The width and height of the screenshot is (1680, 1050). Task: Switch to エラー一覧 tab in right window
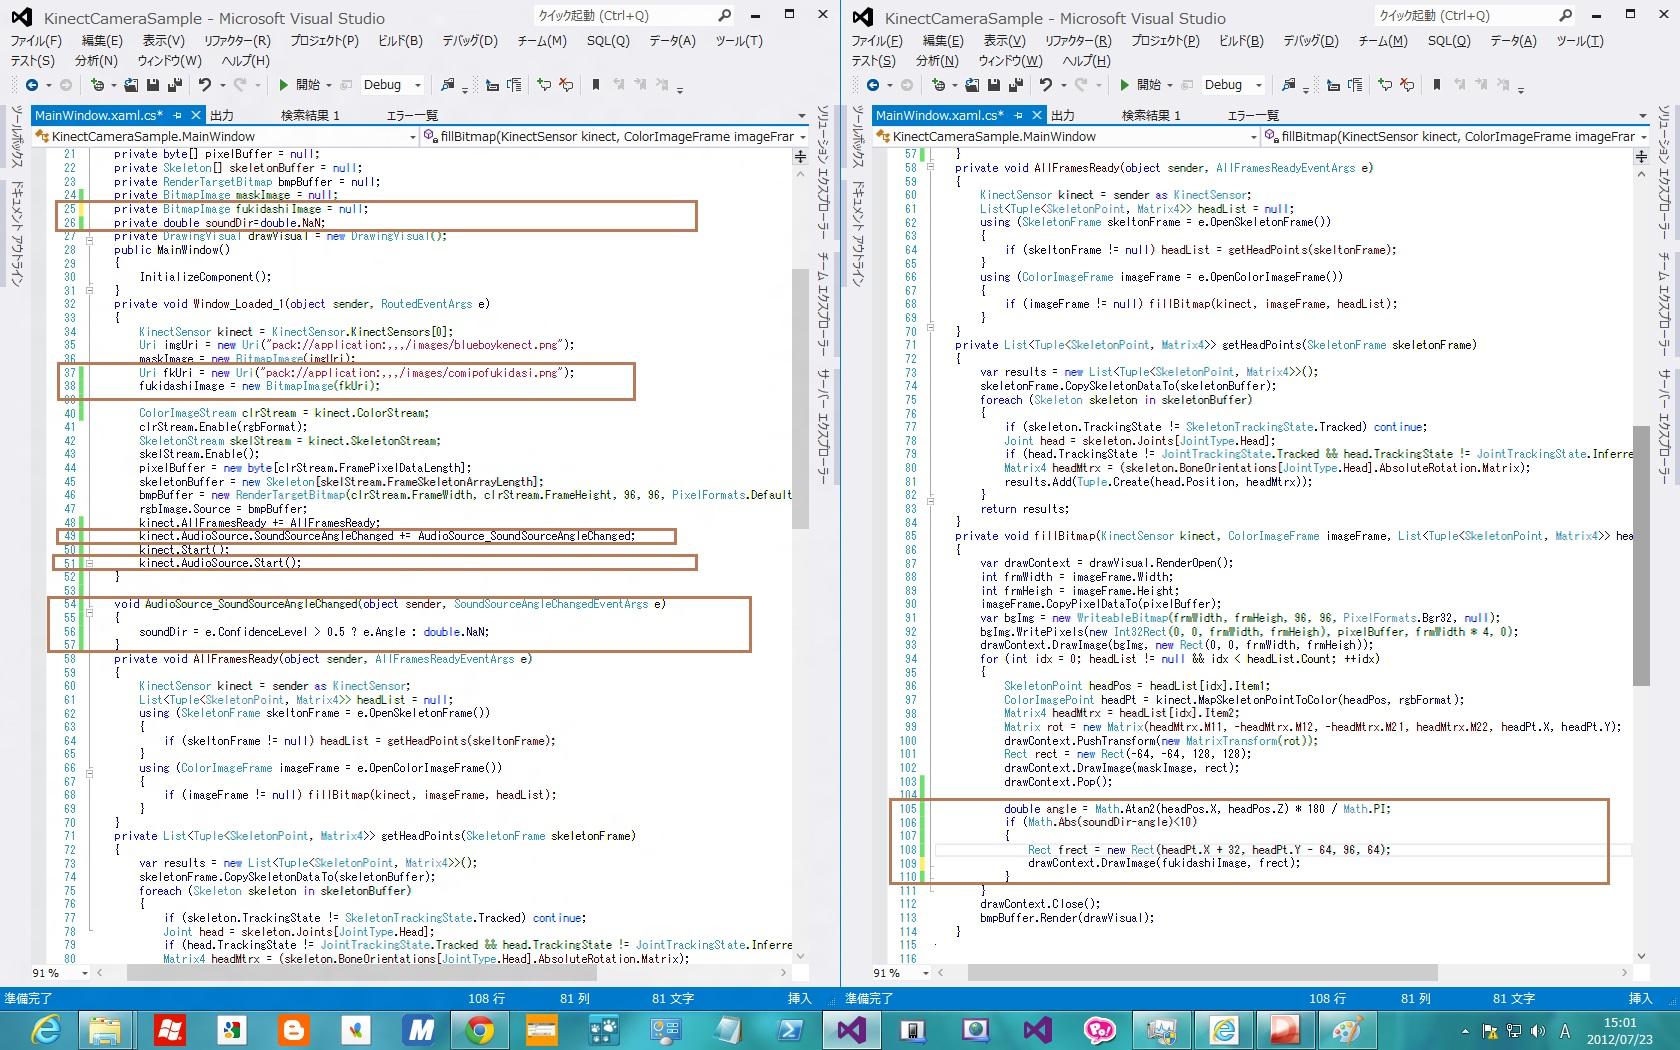coord(1253,115)
